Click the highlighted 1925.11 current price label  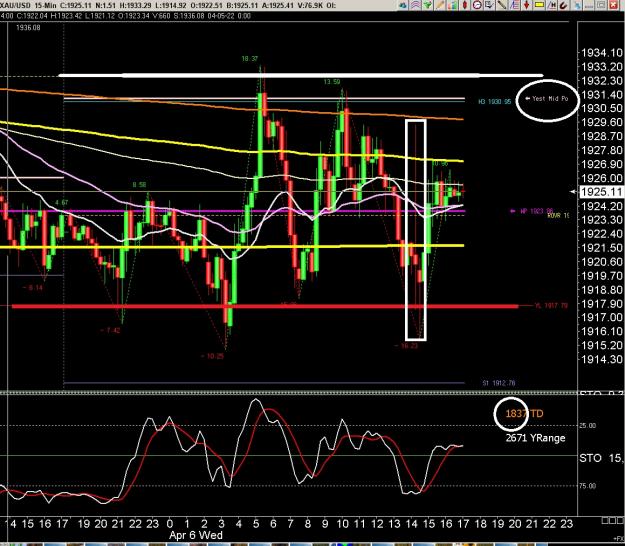601,192
